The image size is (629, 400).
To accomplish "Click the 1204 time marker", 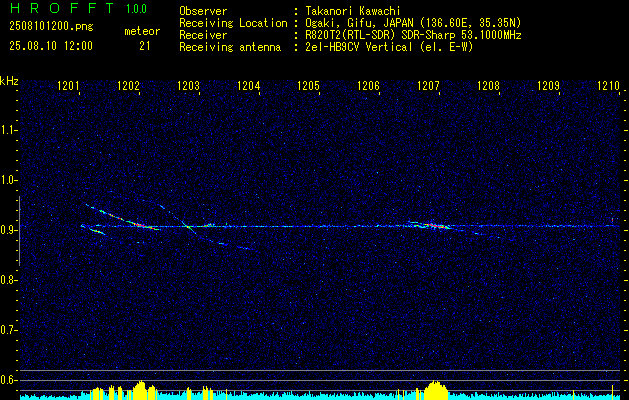I will [x=249, y=85].
